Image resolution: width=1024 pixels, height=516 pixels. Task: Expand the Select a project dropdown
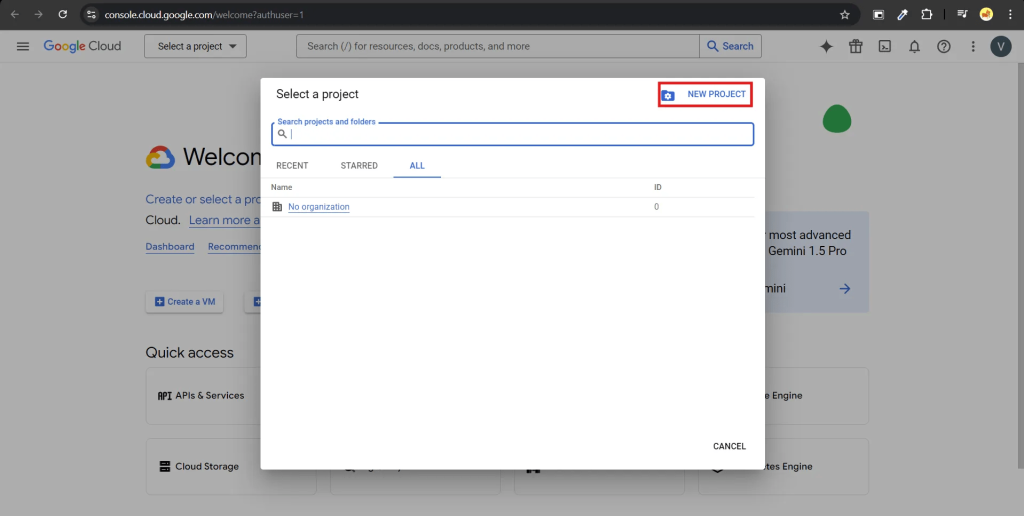(196, 46)
